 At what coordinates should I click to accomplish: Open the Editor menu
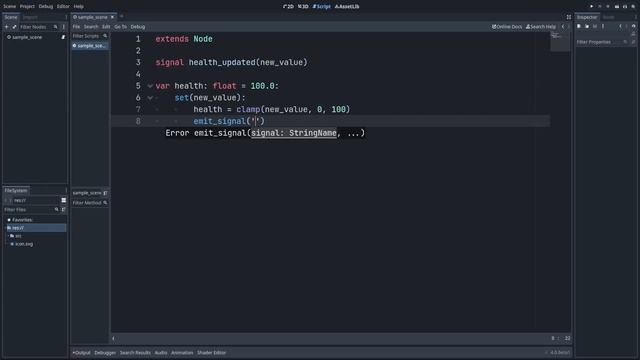[63, 7]
